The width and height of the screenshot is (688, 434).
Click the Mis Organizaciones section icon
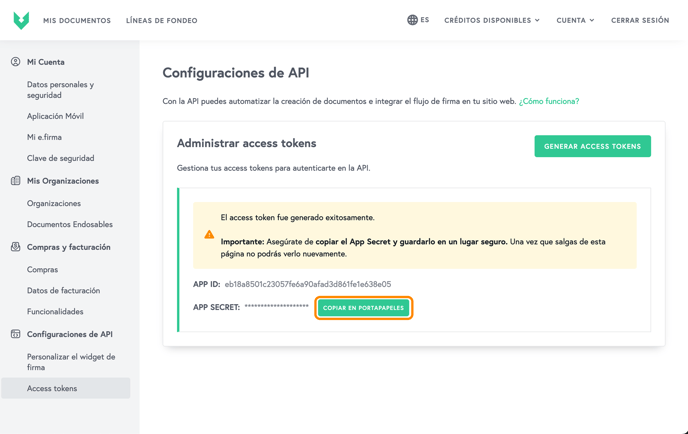(15, 181)
